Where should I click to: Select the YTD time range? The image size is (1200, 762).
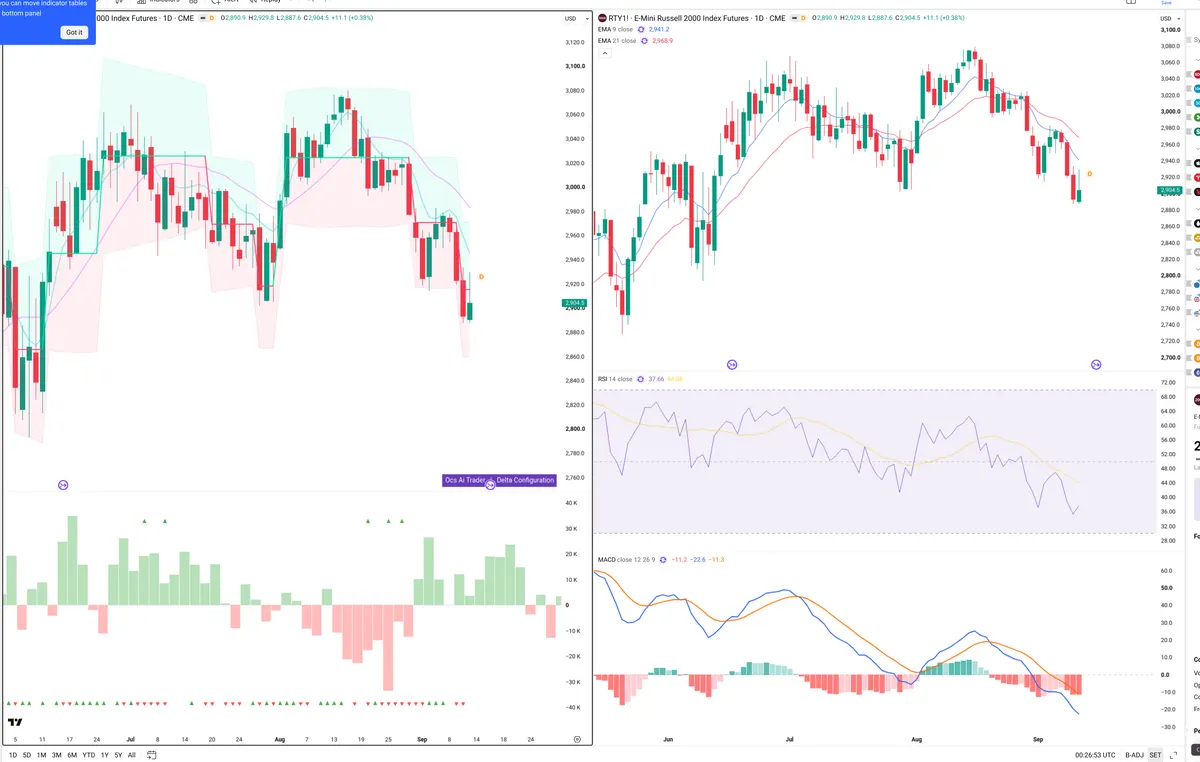coord(89,755)
